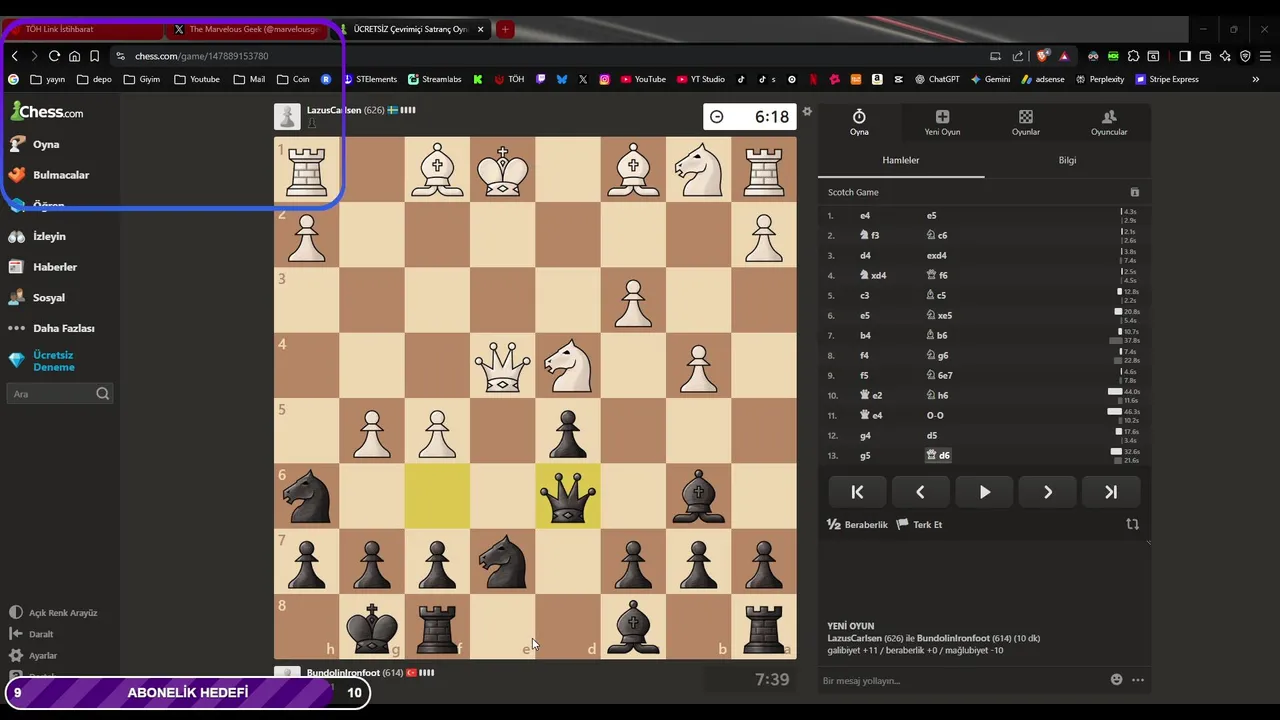
Task: Select the white queen on the board
Action: pos(502,365)
